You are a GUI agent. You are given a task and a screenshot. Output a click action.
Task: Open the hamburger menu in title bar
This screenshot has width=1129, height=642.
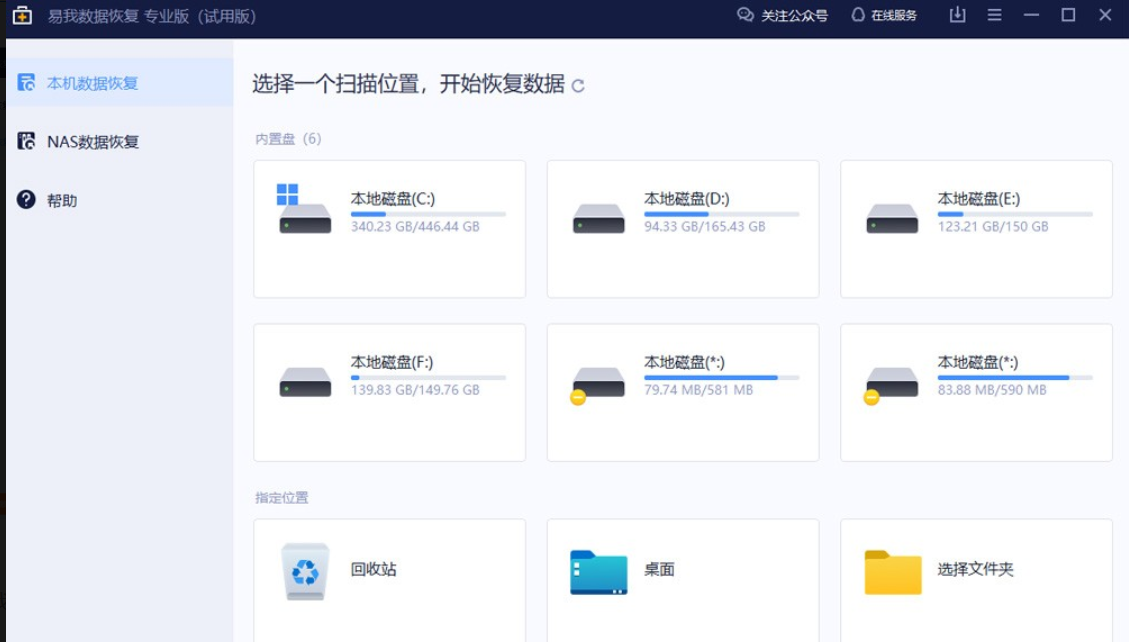tap(994, 15)
